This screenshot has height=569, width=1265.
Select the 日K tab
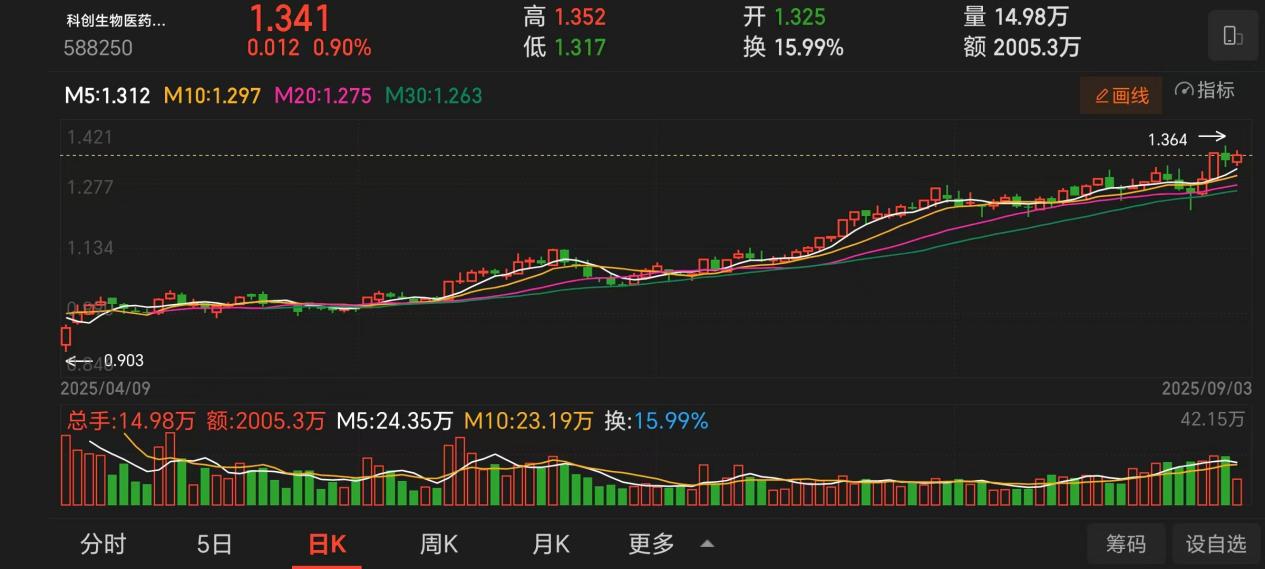(x=327, y=544)
